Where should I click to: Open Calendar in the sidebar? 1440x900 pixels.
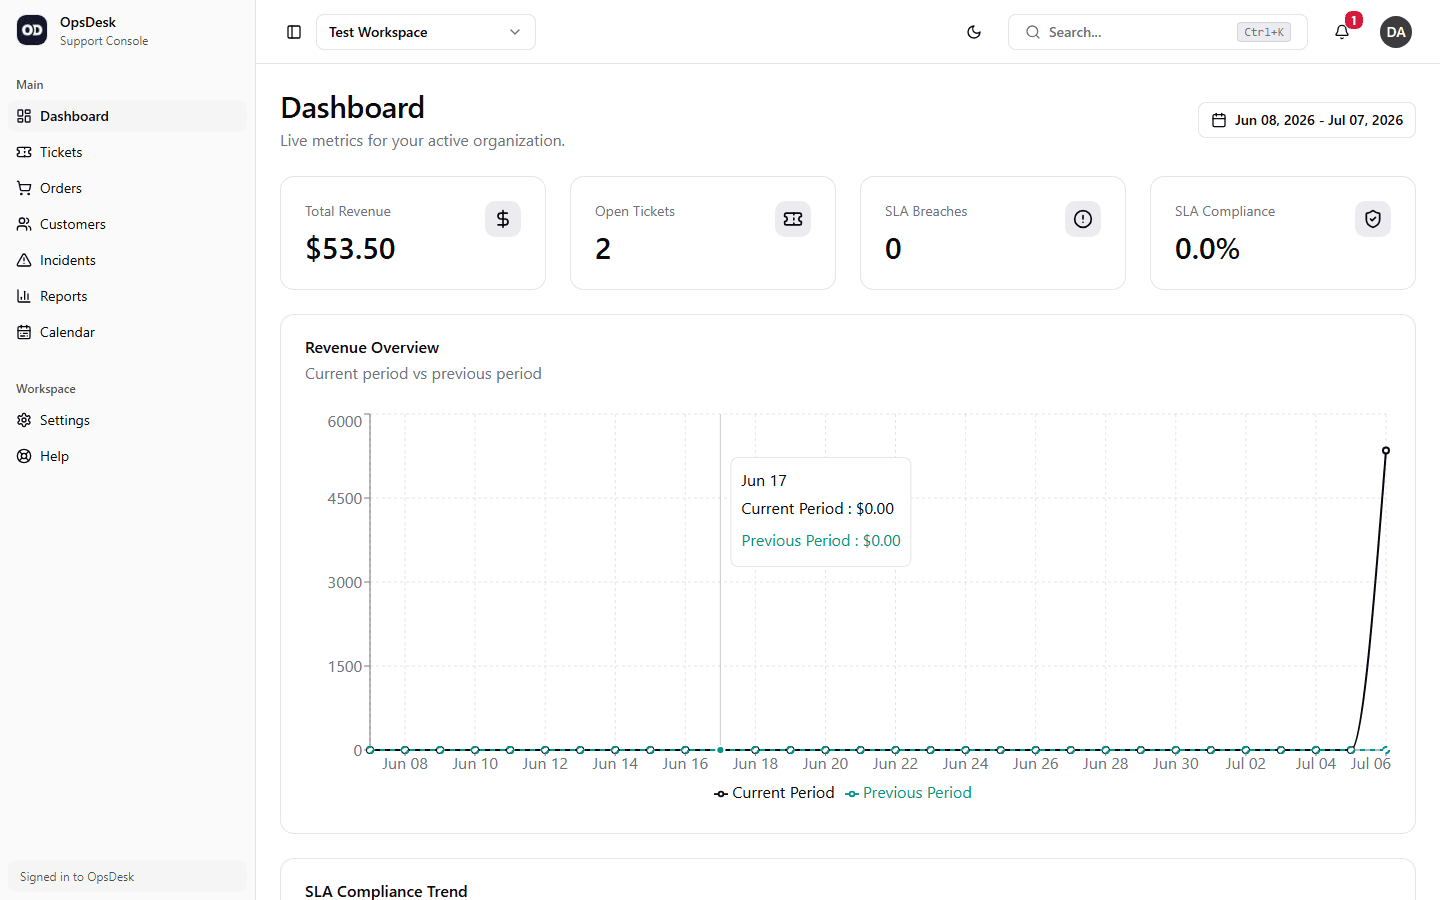(x=127, y=332)
